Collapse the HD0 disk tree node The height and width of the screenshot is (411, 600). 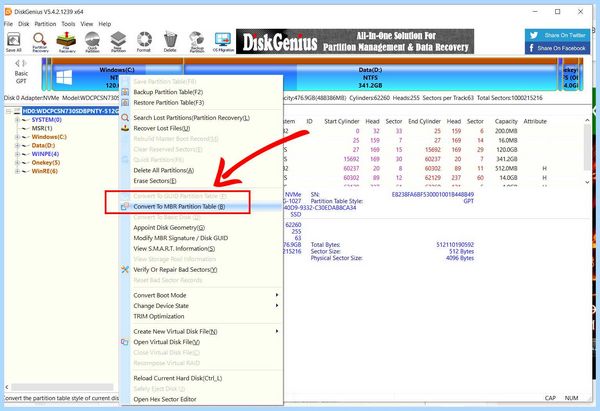pyautogui.click(x=8, y=111)
